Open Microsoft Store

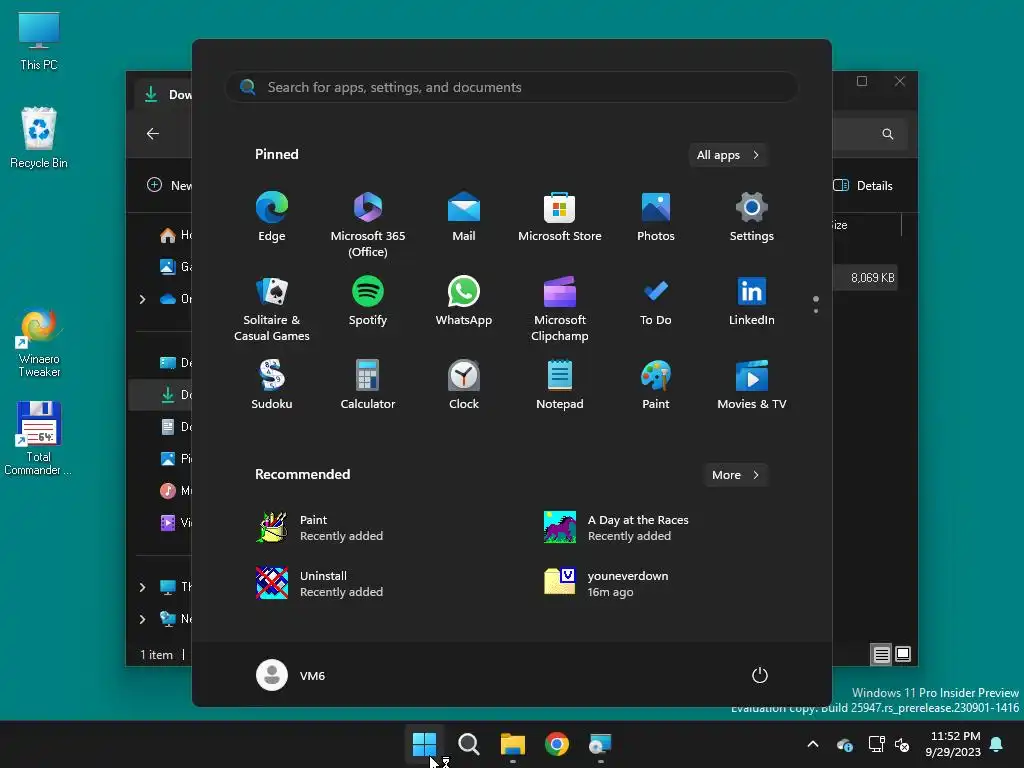click(x=560, y=217)
